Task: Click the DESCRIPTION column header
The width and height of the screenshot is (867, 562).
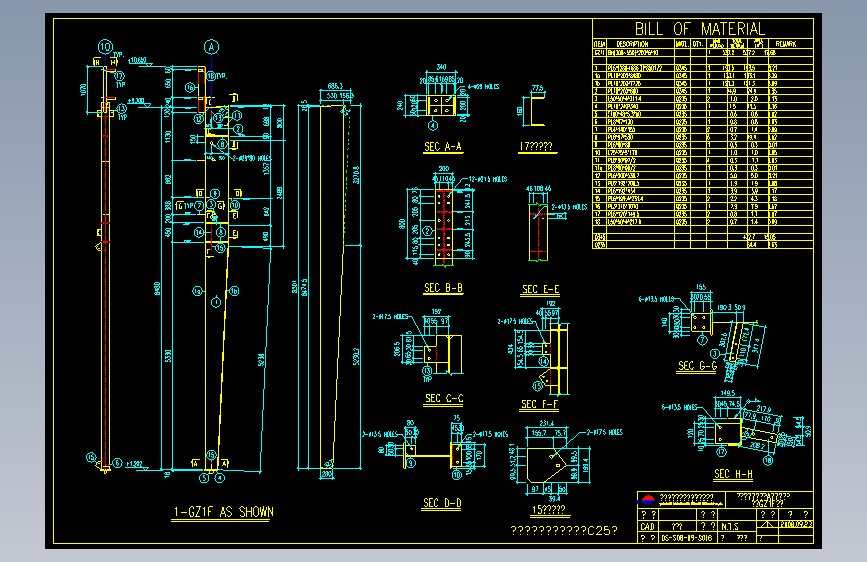Action: tap(632, 44)
